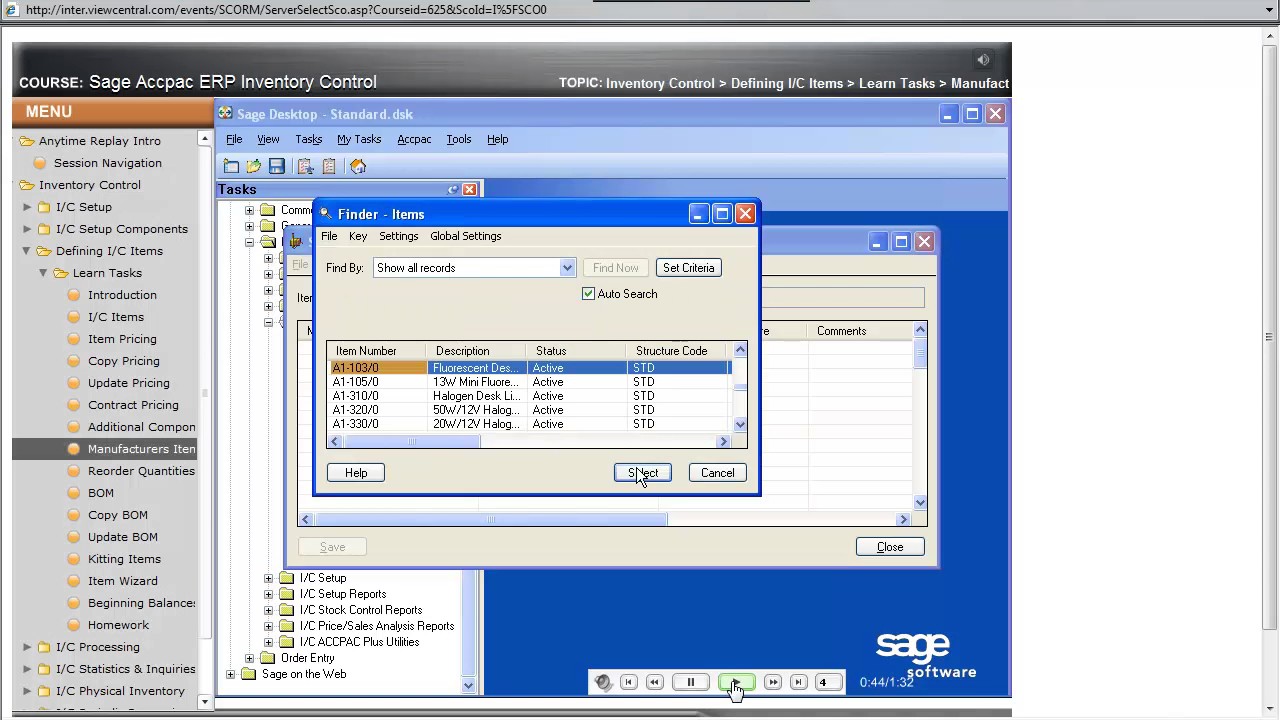Open the Kitting Items lesson
1280x720 pixels.
pyautogui.click(x=124, y=559)
